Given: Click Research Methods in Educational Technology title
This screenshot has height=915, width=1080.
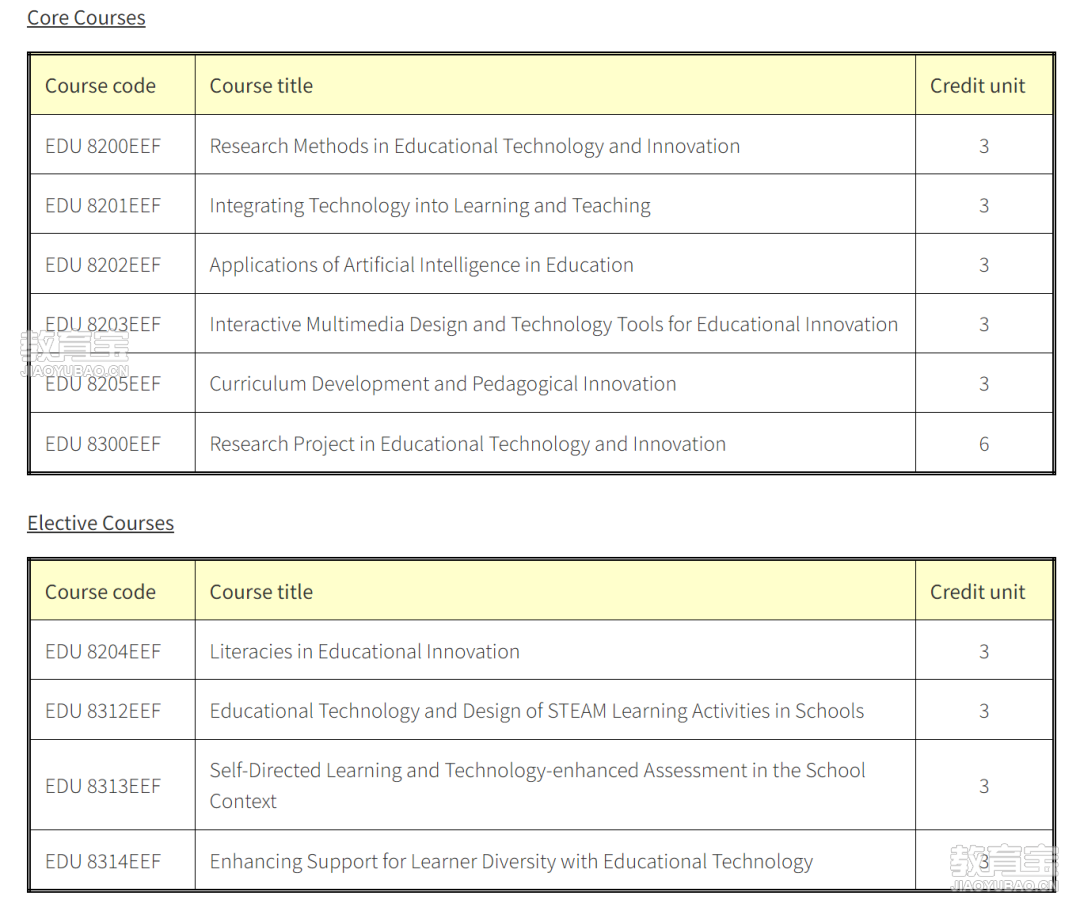Looking at the screenshot, I should [475, 146].
